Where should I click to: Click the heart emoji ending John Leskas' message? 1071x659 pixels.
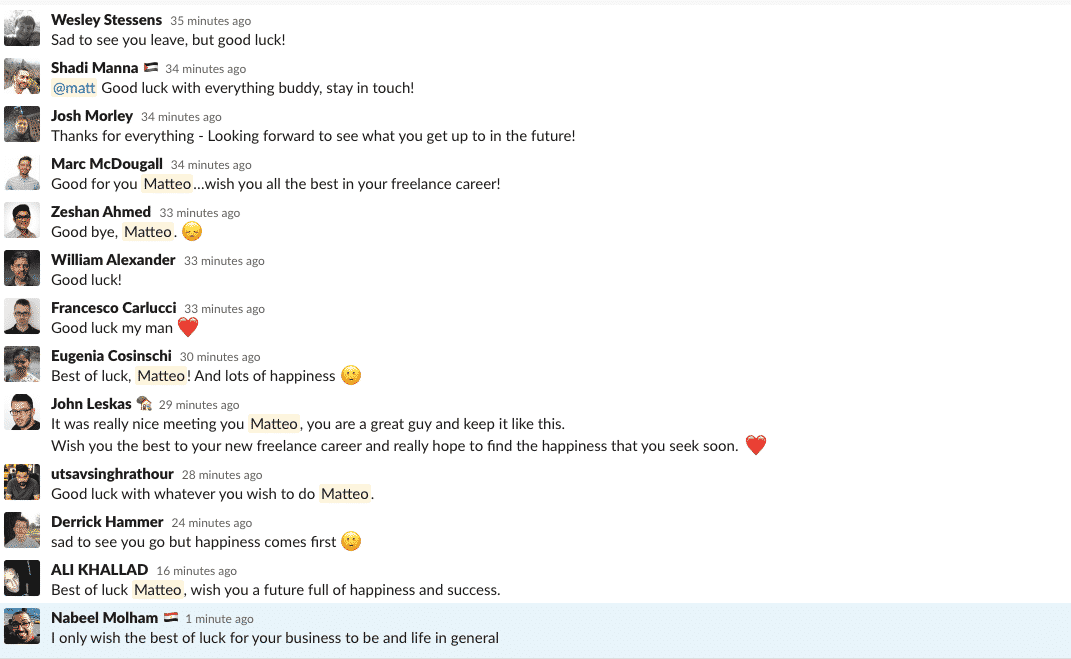(755, 445)
